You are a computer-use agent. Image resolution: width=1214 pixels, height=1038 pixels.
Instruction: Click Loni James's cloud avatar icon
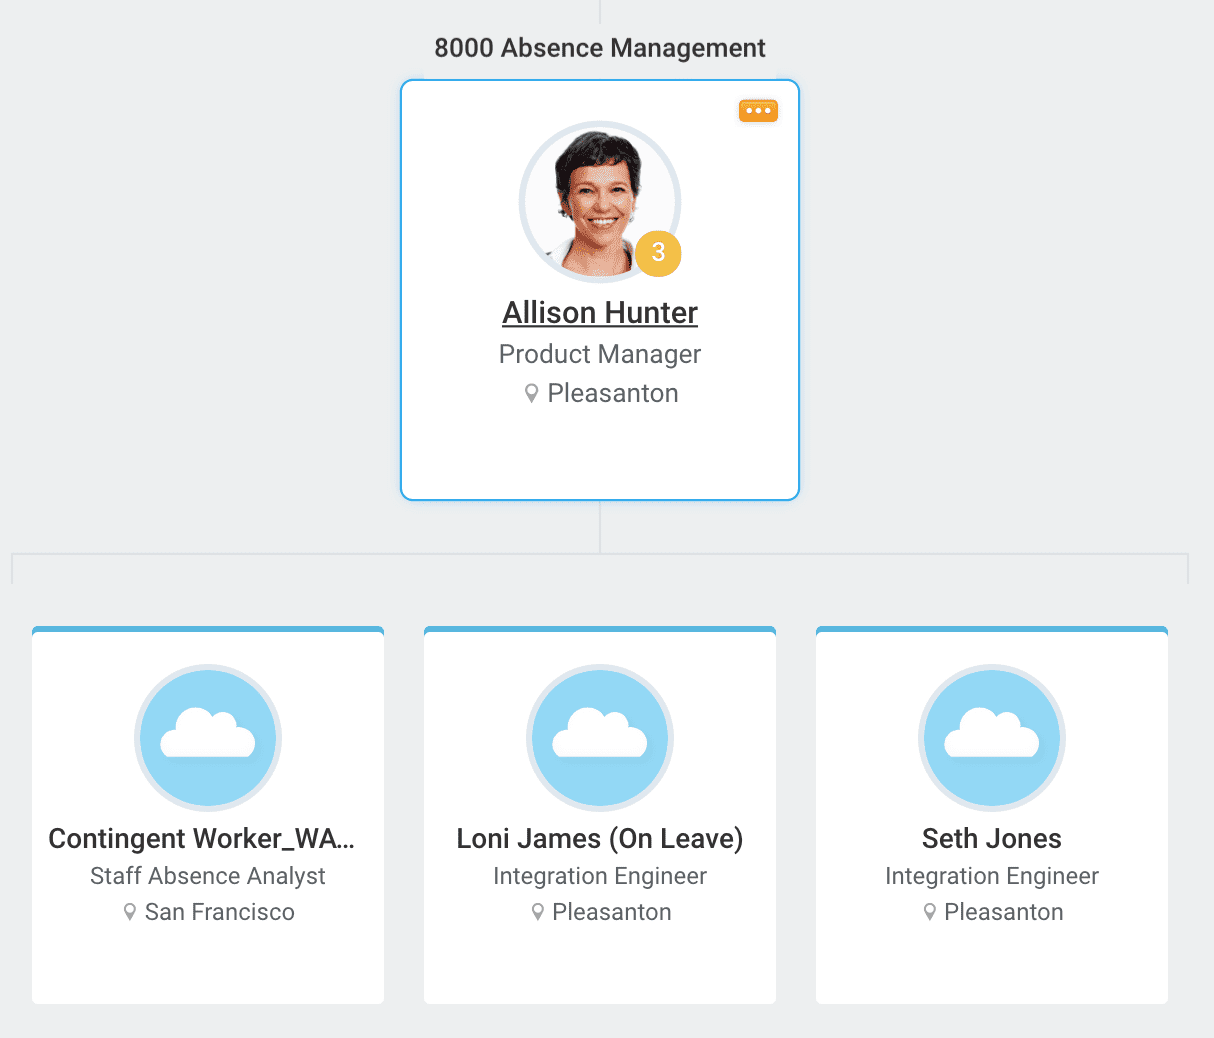click(x=600, y=738)
